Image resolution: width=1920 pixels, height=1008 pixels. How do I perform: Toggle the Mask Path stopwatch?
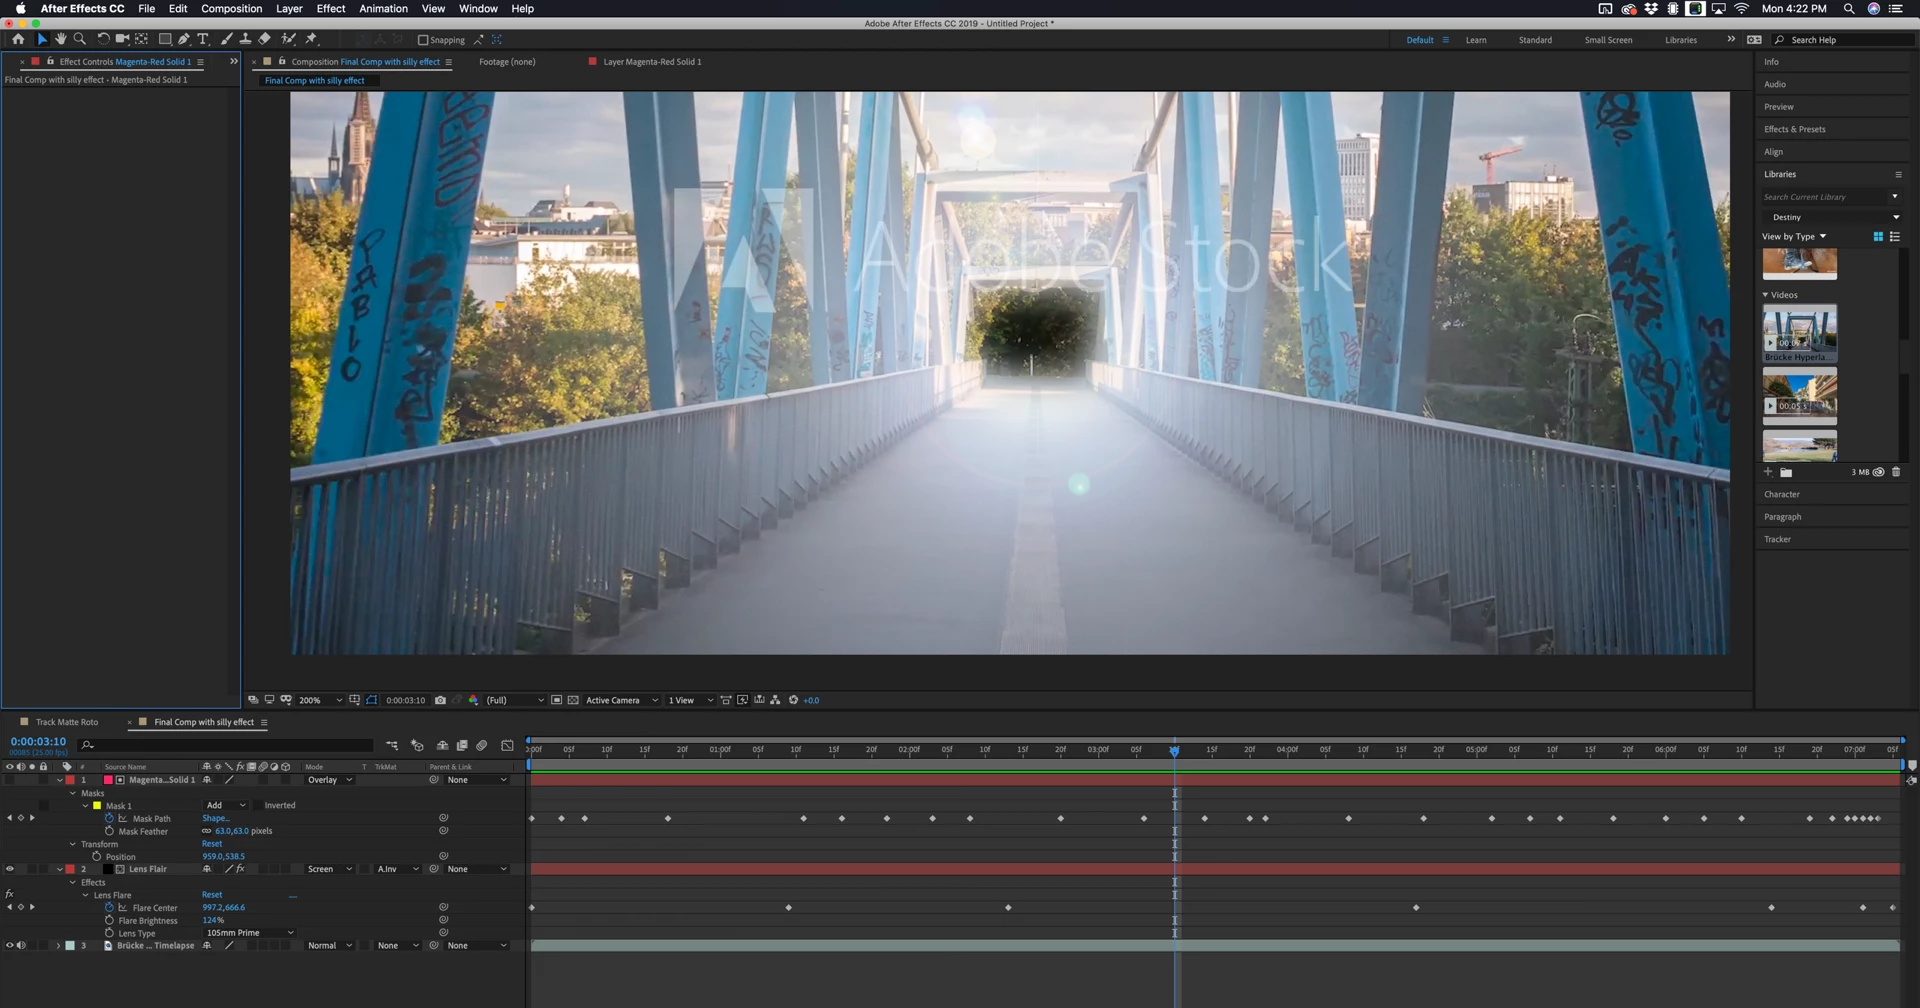tap(109, 818)
